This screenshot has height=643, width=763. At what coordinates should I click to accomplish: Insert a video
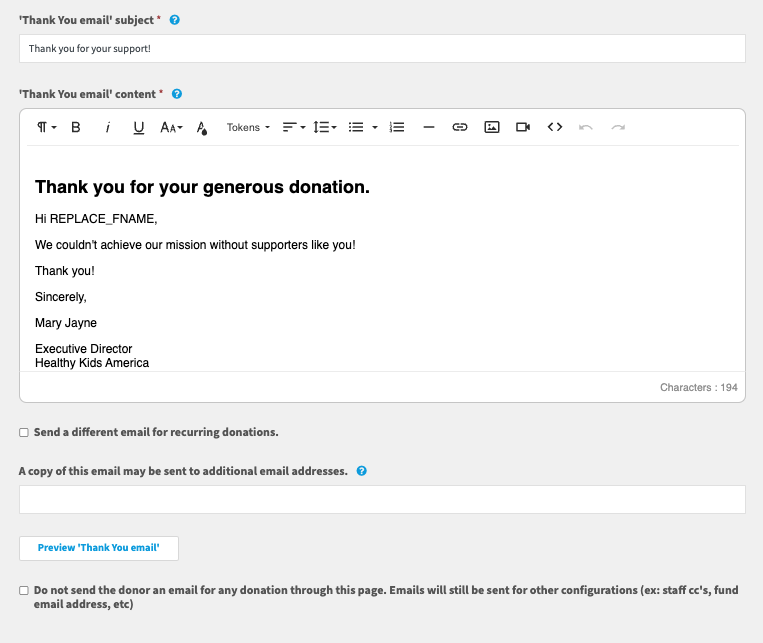pos(523,128)
